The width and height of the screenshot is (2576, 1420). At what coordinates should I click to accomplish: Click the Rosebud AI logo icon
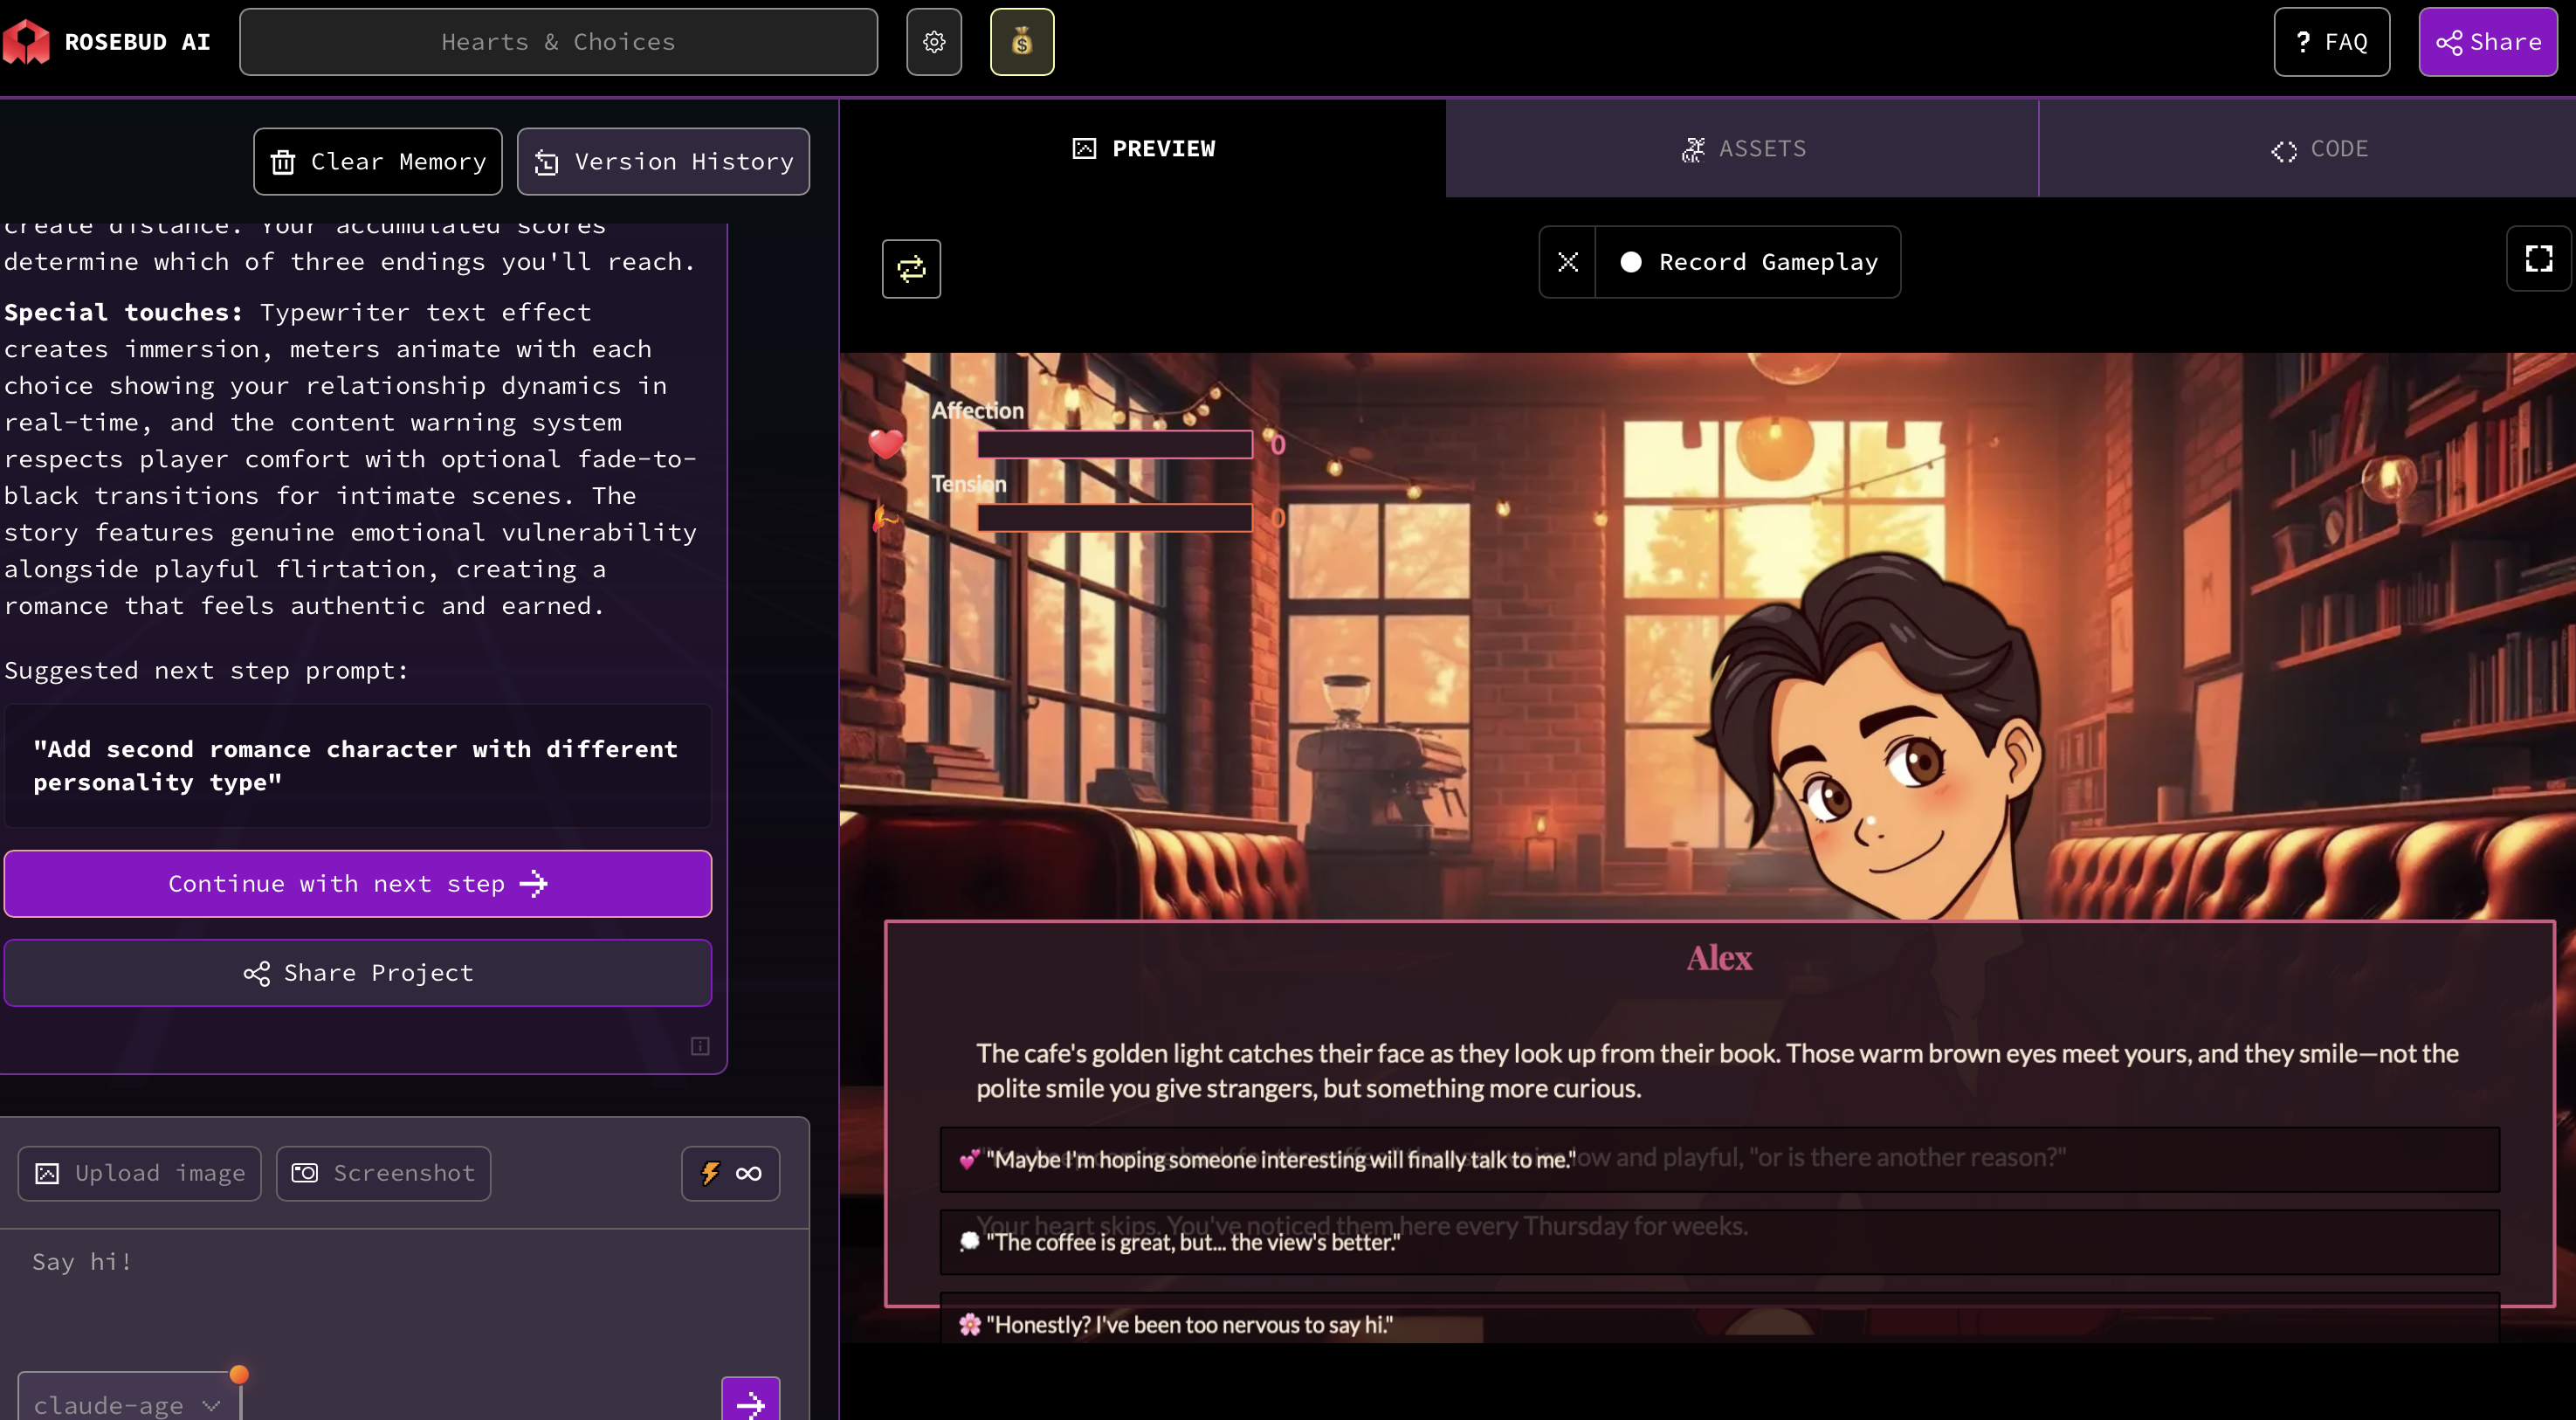[27, 42]
